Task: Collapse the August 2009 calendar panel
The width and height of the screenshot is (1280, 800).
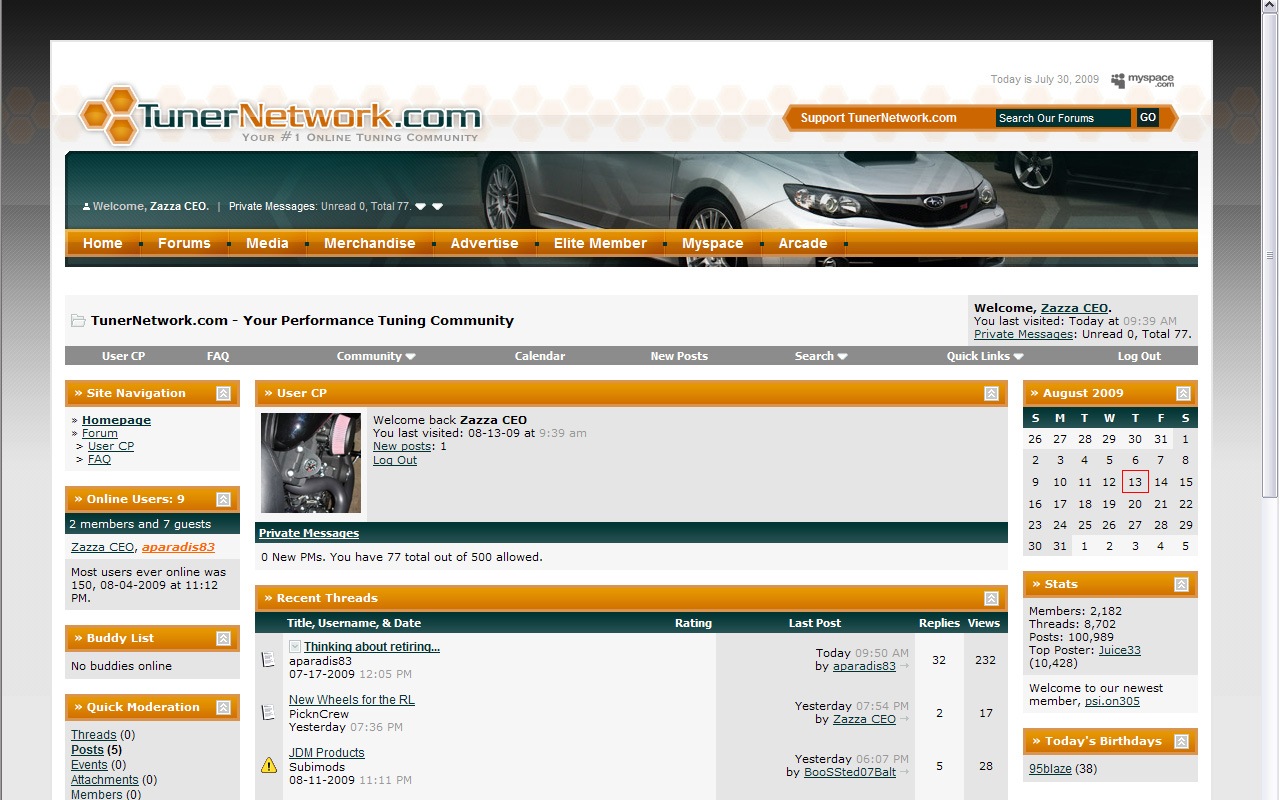Action: [1183, 394]
